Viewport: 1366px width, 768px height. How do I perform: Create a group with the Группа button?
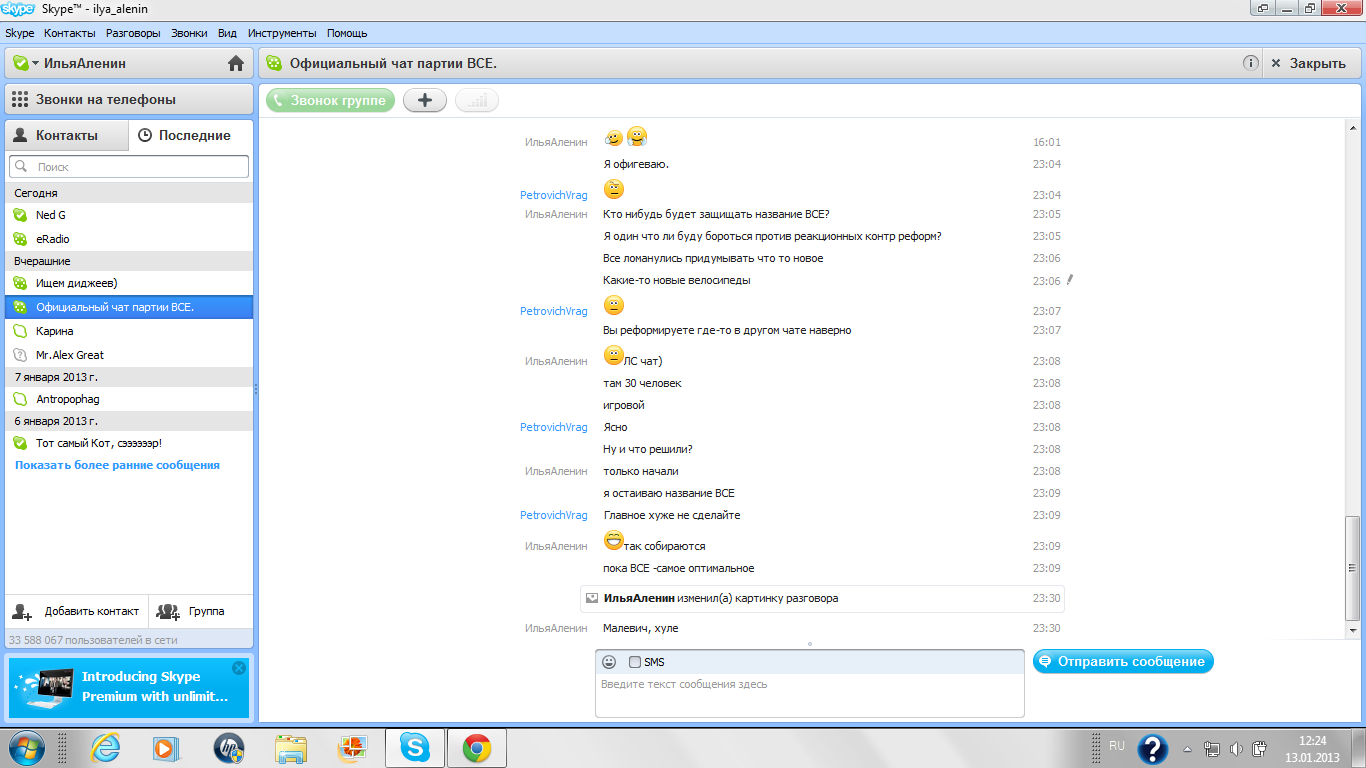(201, 611)
